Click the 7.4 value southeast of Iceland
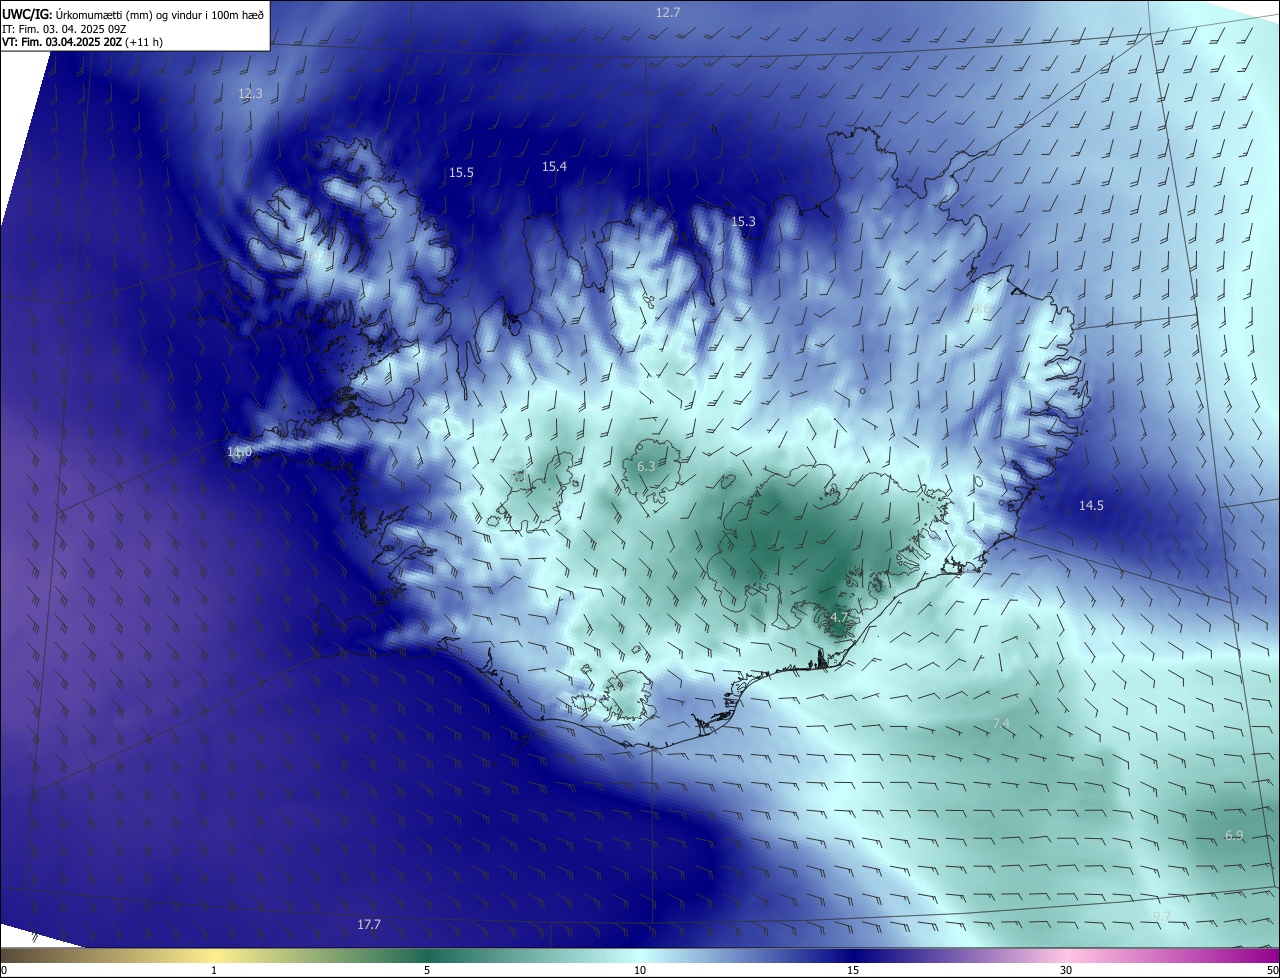 (x=1001, y=724)
